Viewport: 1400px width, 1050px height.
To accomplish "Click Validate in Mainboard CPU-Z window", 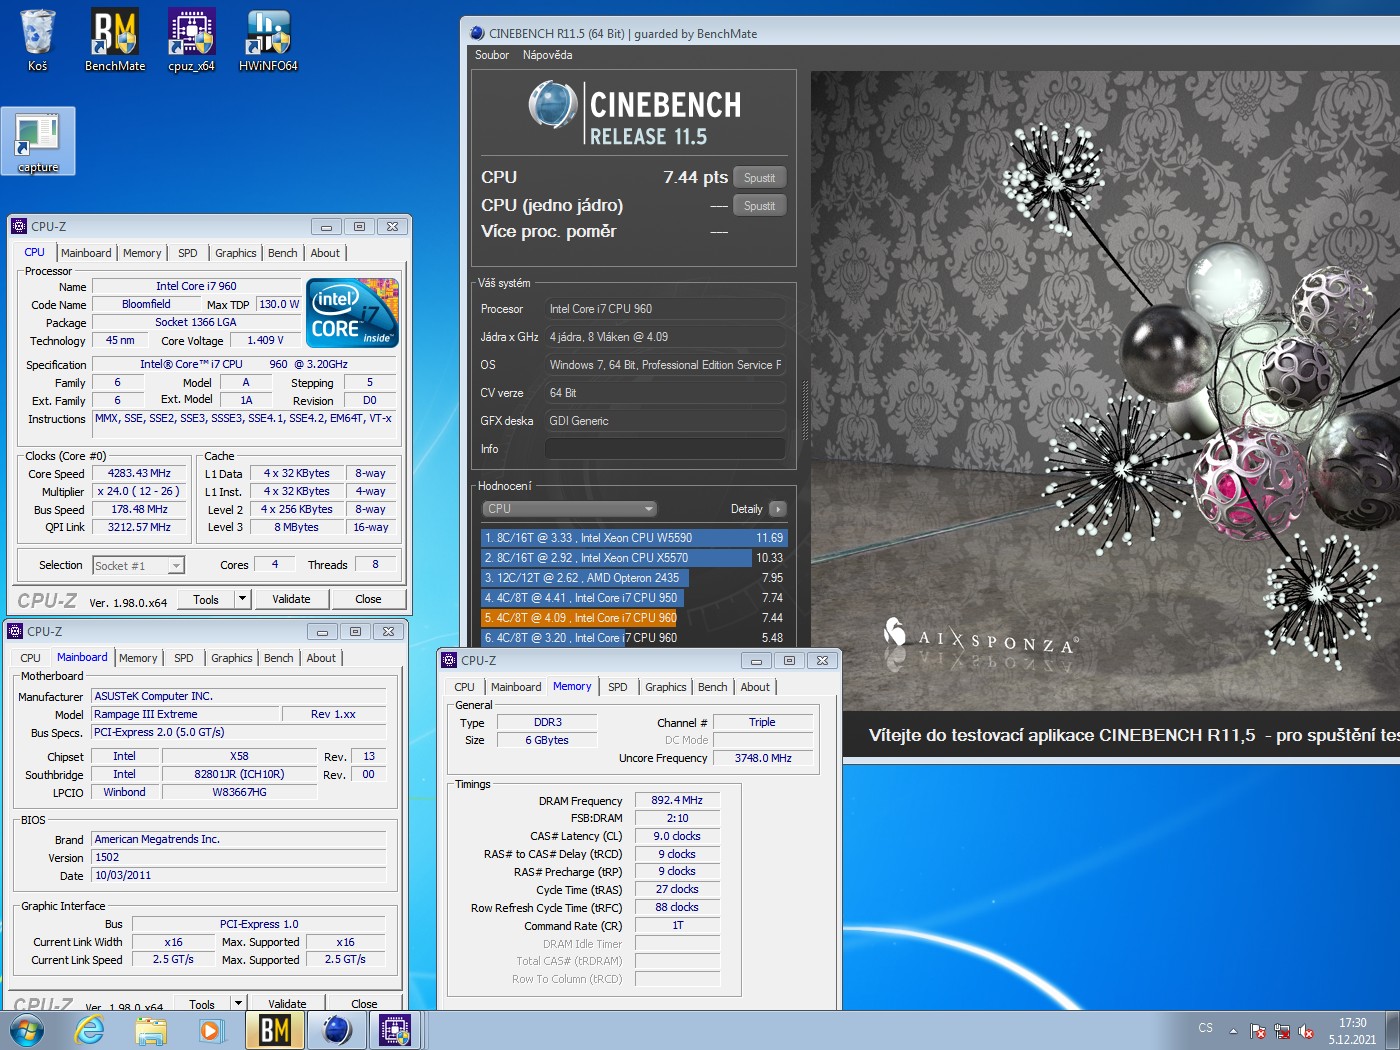I will (287, 1003).
